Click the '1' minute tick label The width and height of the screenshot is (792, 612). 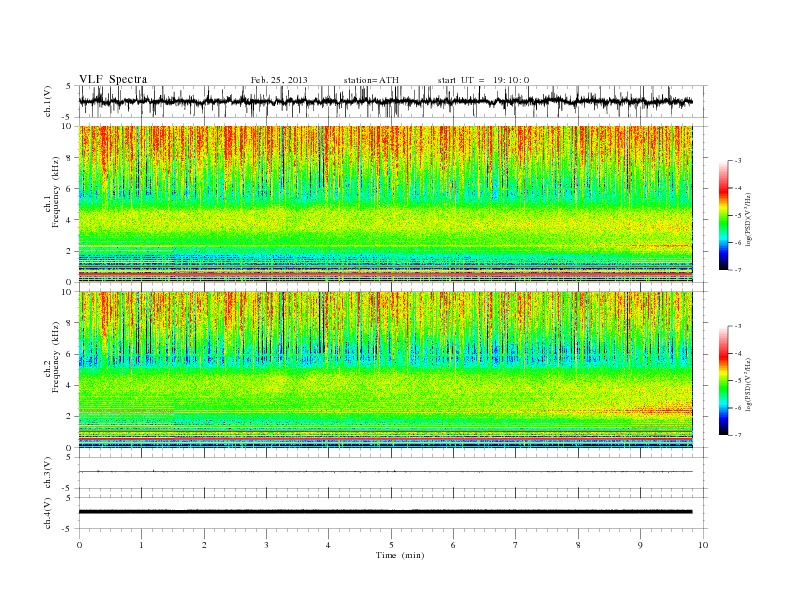(x=141, y=545)
